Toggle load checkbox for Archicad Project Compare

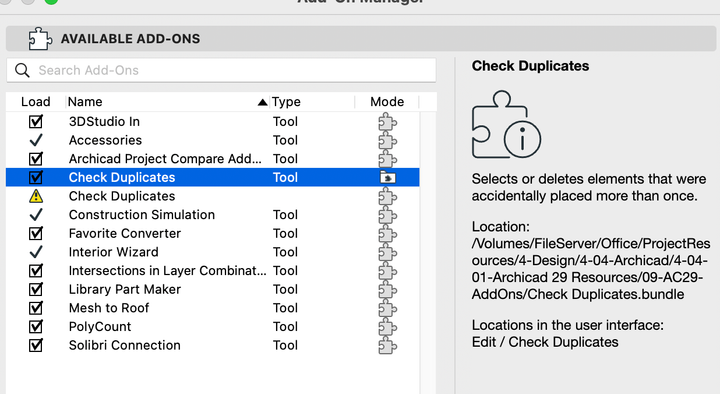point(36,159)
